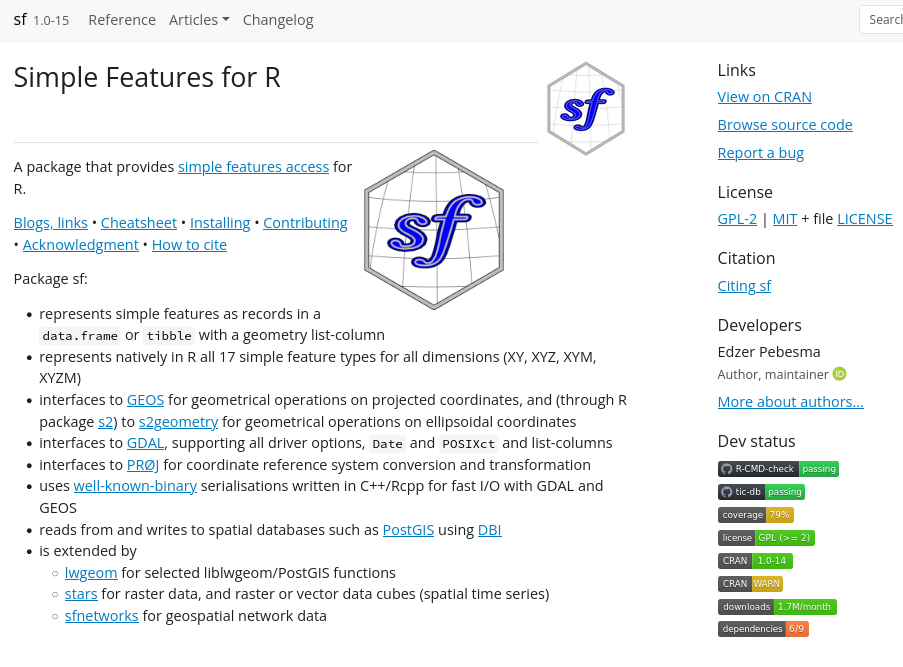Click the R-CMD-check passing badge
Screen dimensions: 903x667
point(778,469)
